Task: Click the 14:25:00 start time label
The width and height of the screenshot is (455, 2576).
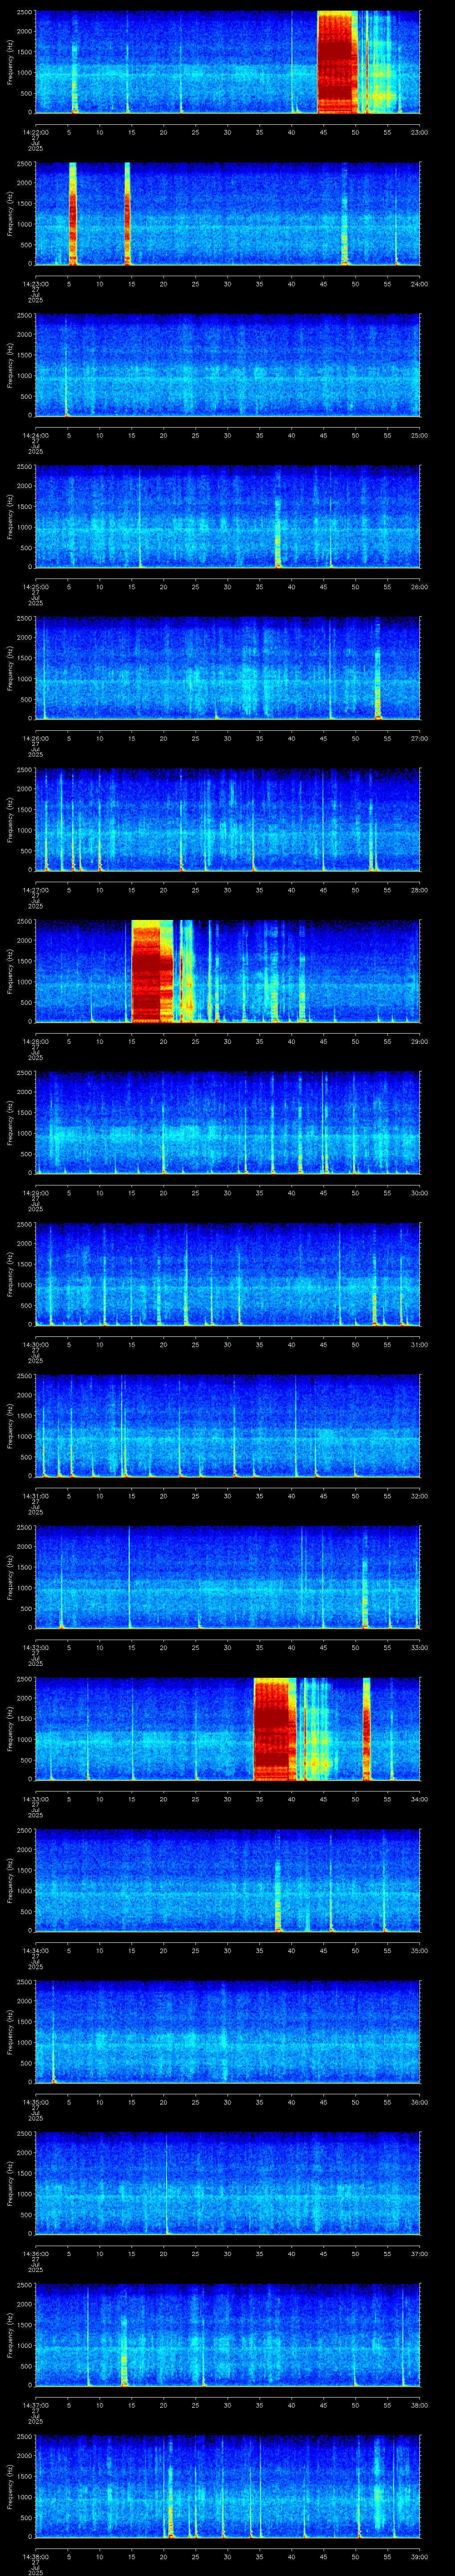Action: (36, 586)
